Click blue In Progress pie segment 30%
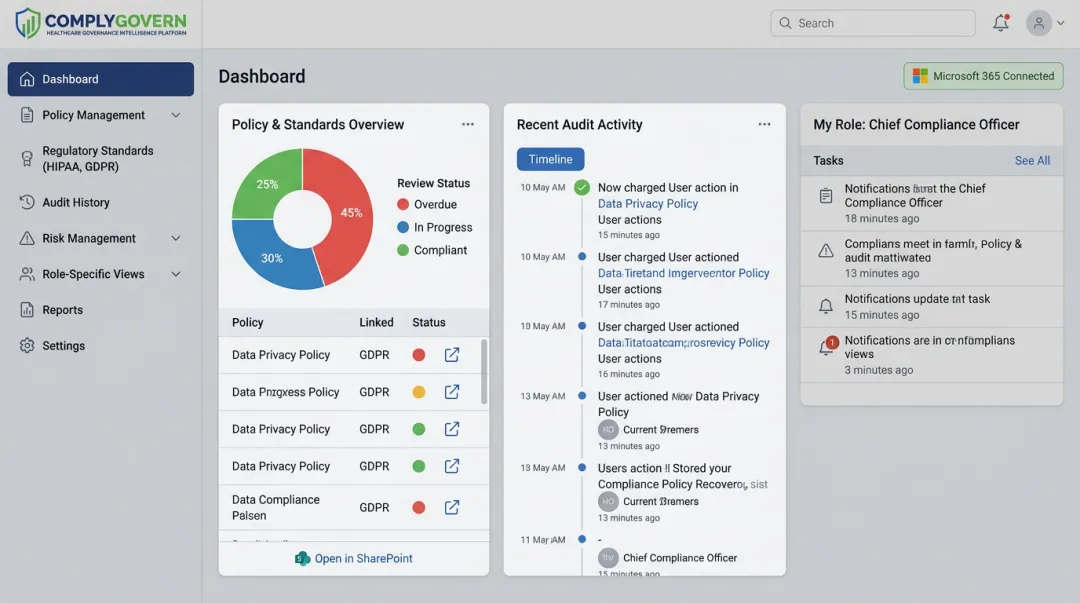 point(272,256)
